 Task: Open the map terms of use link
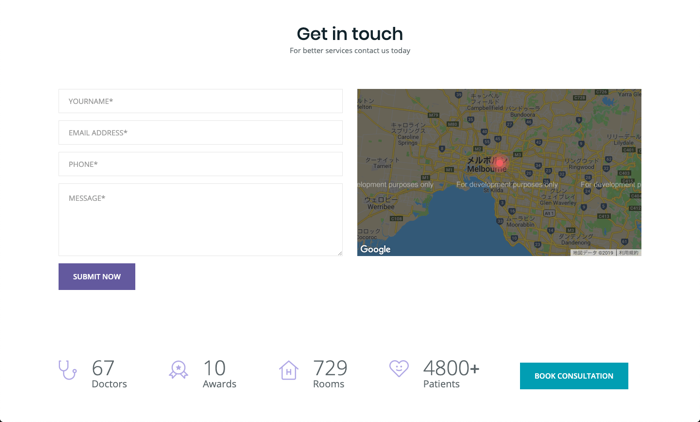click(x=629, y=253)
